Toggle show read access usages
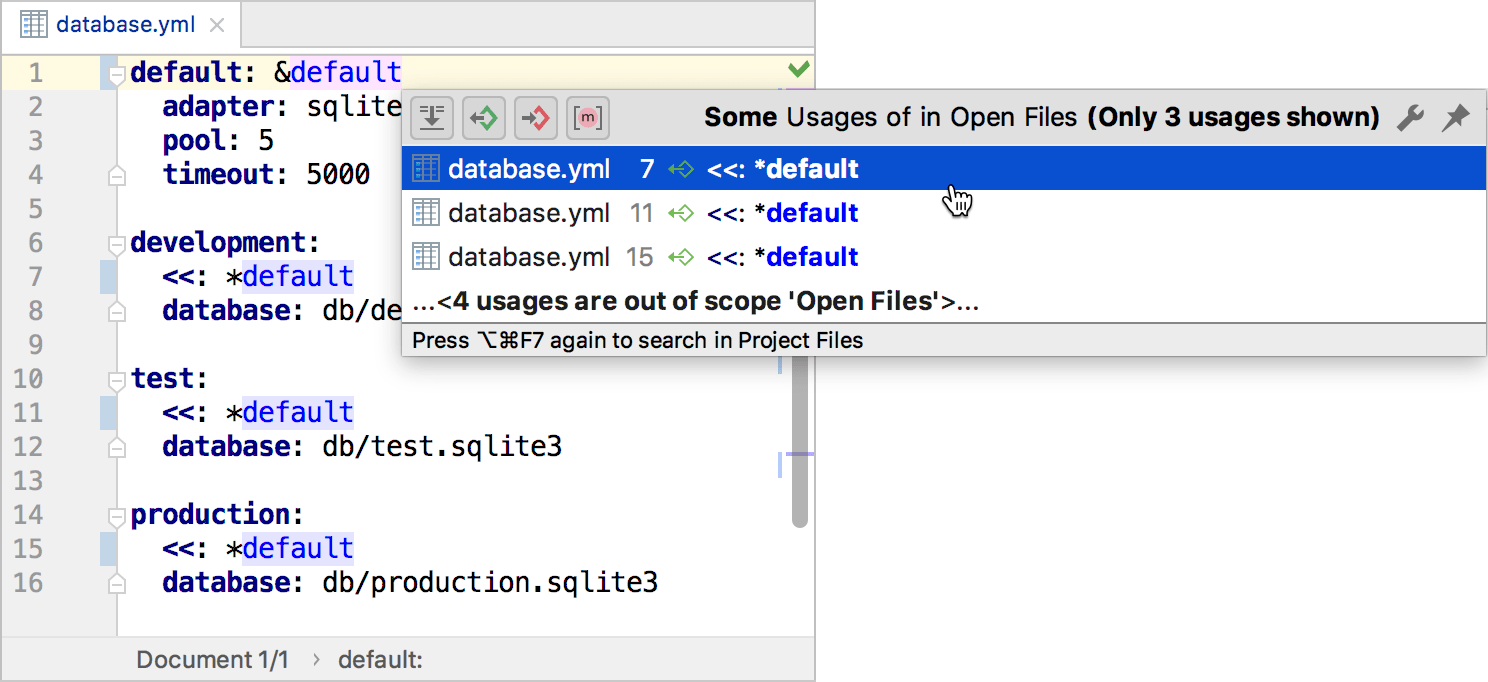 pyautogui.click(x=484, y=118)
